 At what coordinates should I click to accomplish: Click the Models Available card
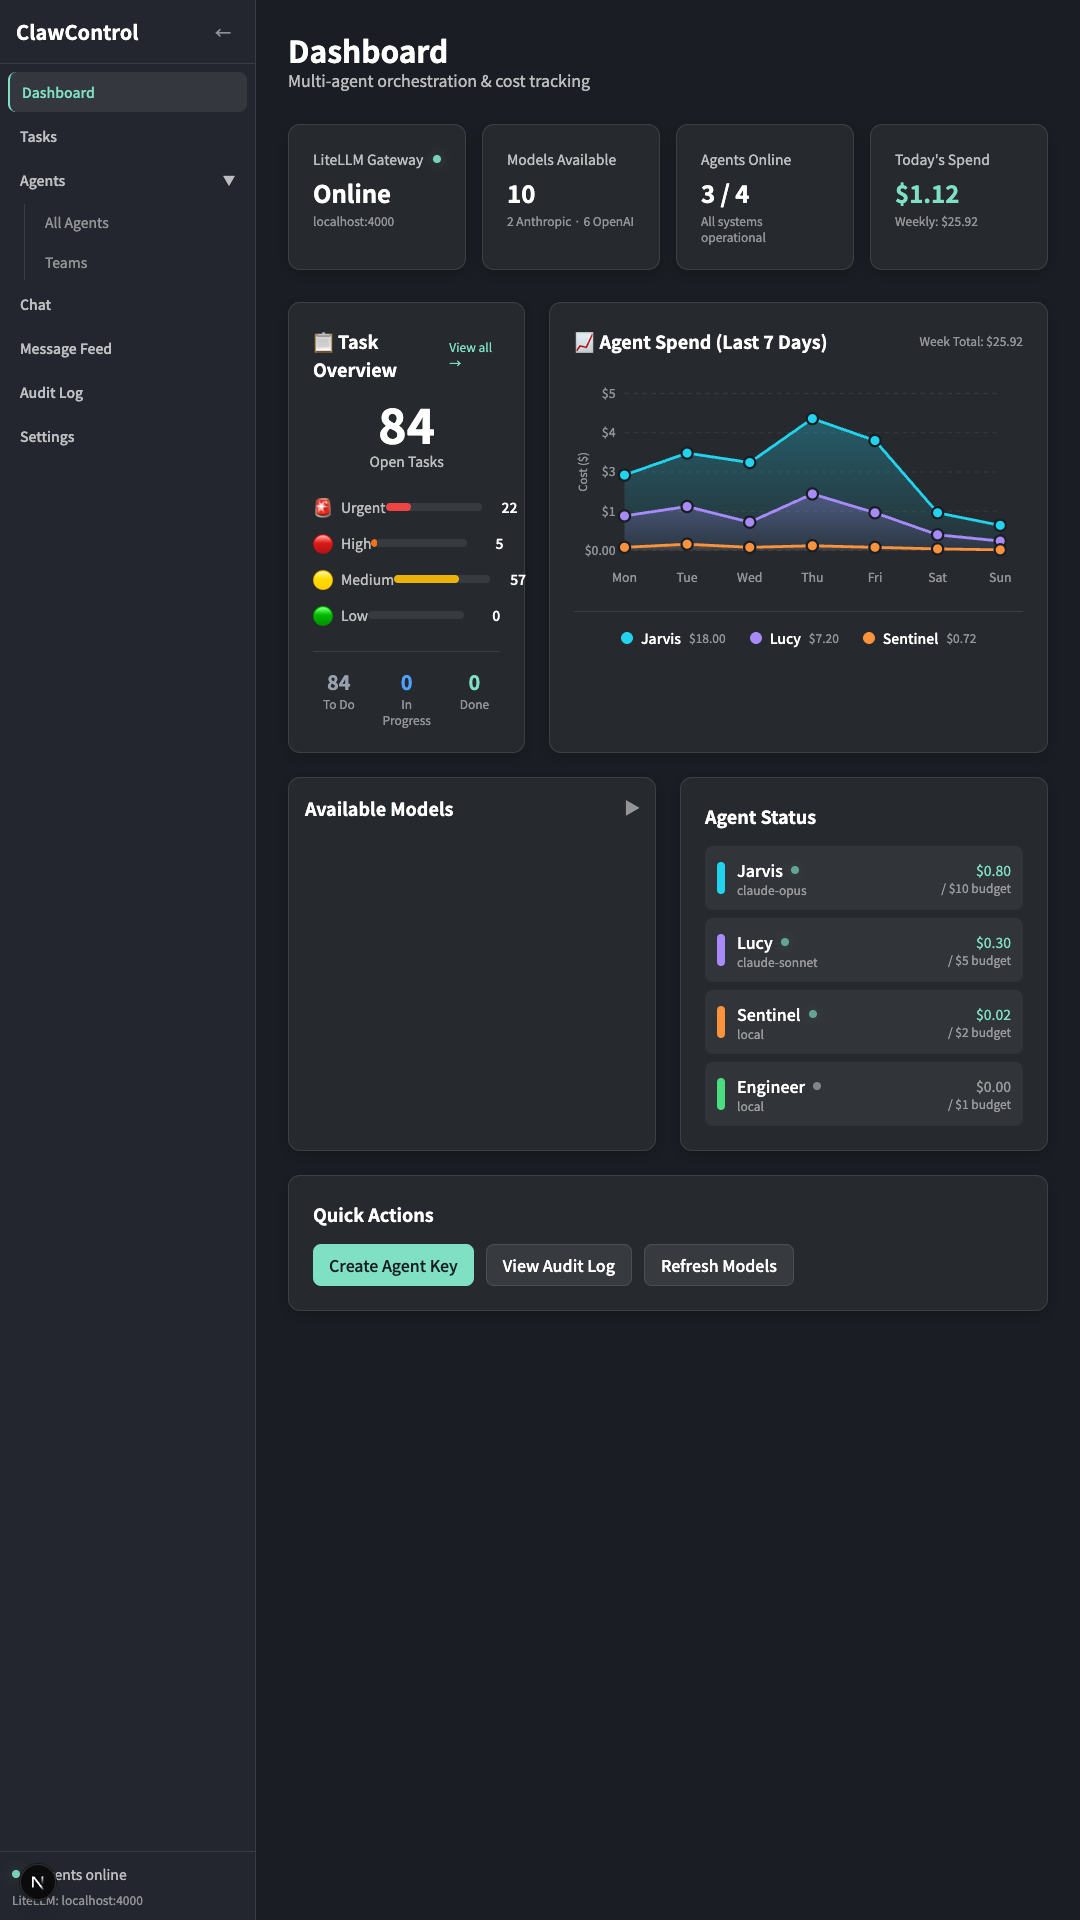571,197
